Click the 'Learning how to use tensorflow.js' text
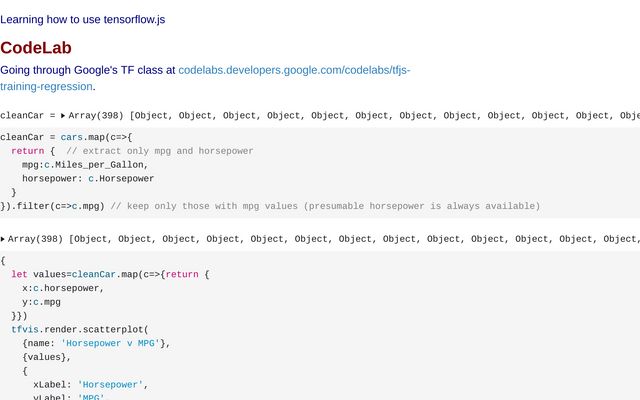 point(82,19)
